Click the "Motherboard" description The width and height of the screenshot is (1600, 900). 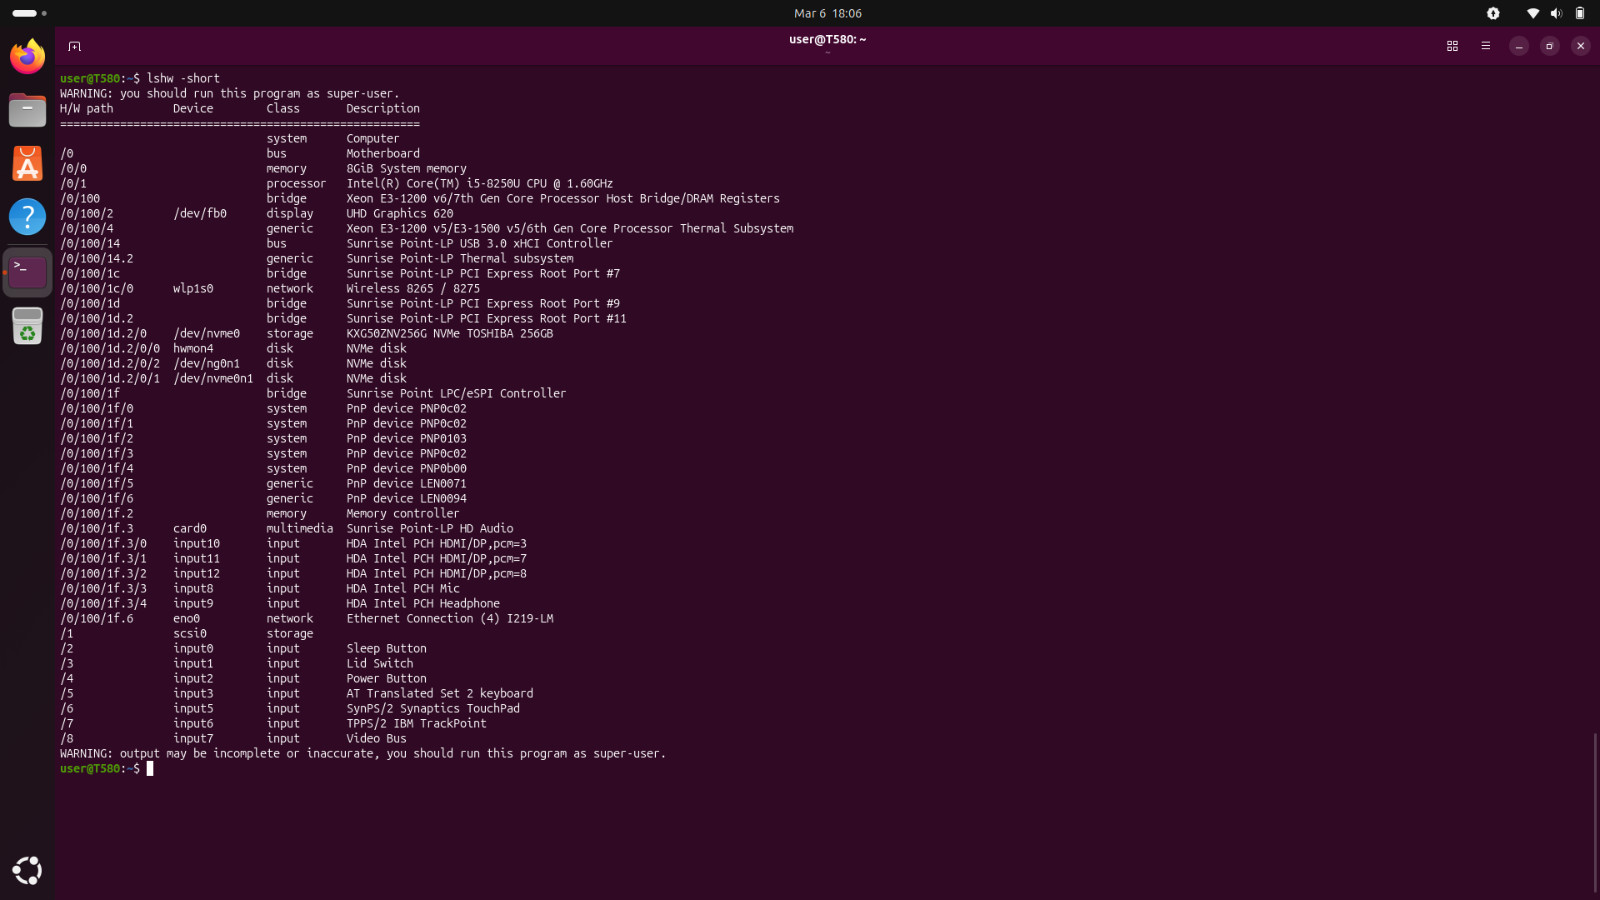point(383,153)
